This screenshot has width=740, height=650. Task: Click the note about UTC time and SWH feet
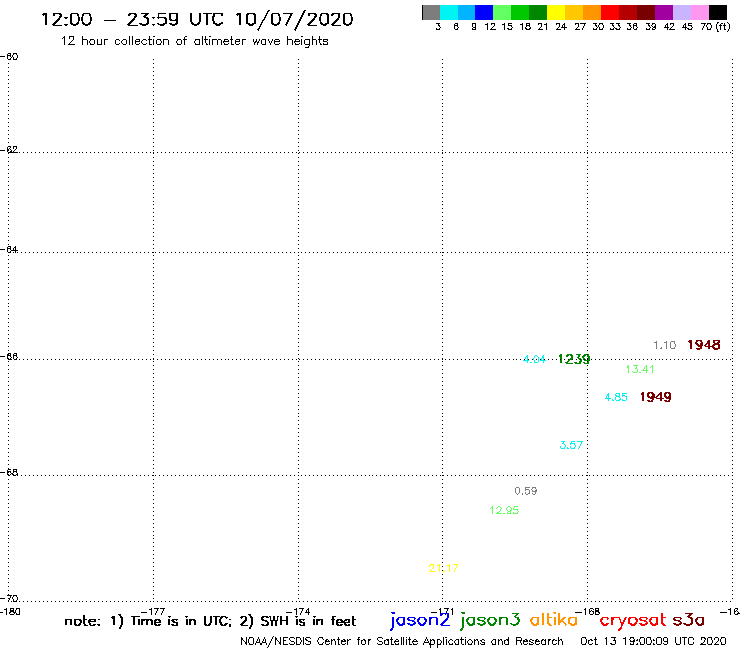[x=210, y=621]
